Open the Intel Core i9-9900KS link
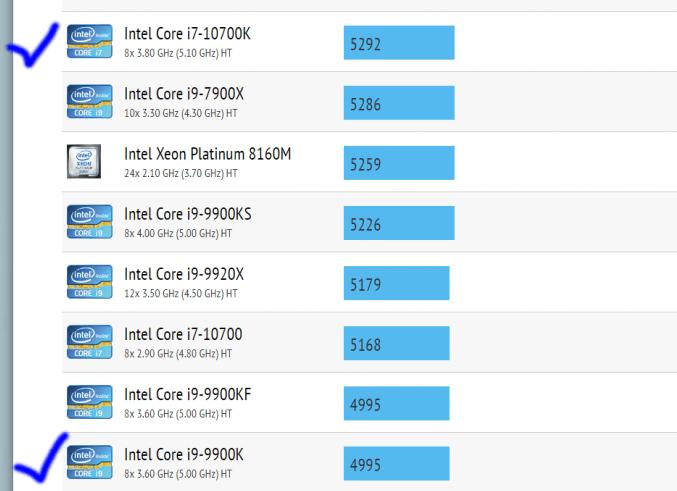Image resolution: width=677 pixels, height=491 pixels. click(187, 214)
